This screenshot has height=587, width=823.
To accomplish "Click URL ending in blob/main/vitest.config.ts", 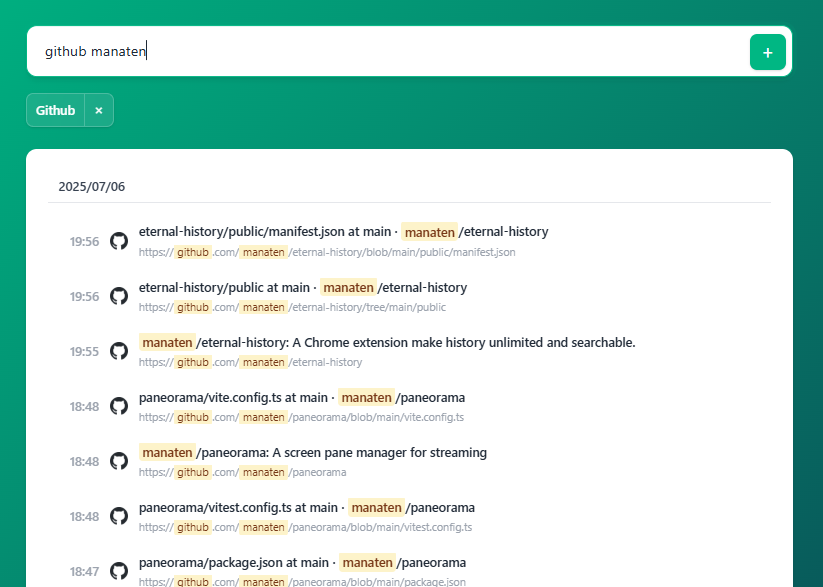I will [x=305, y=527].
